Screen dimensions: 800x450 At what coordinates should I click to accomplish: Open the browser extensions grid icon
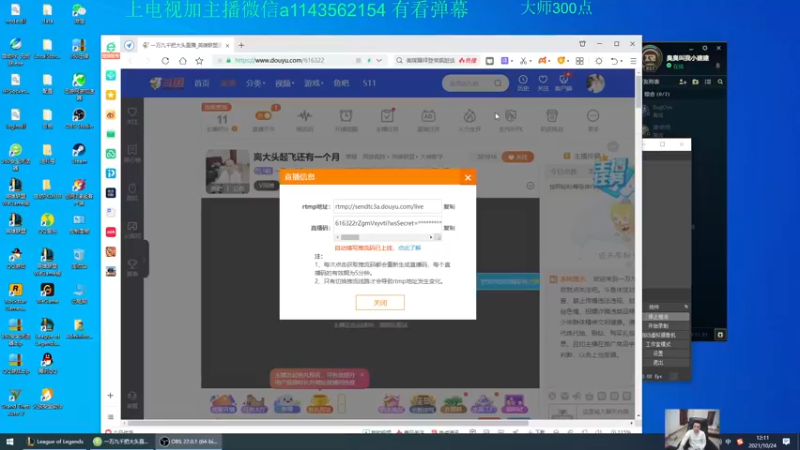(580, 61)
